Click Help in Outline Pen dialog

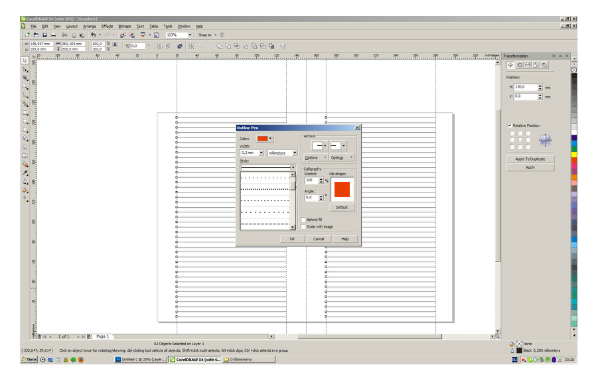[x=345, y=239]
